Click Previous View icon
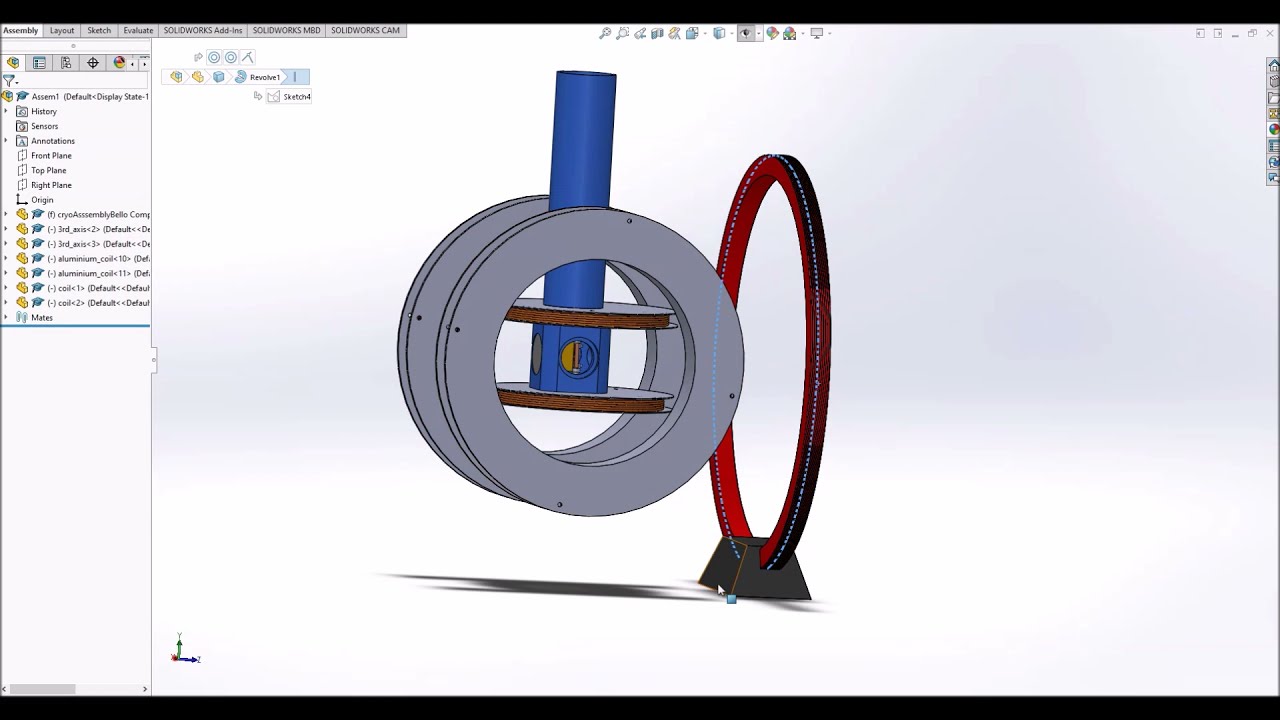This screenshot has height=720, width=1280. coord(640,33)
